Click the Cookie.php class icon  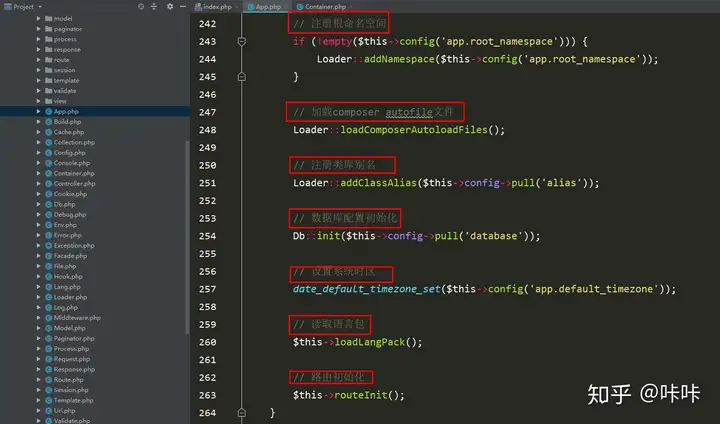pyautogui.click(x=49, y=194)
